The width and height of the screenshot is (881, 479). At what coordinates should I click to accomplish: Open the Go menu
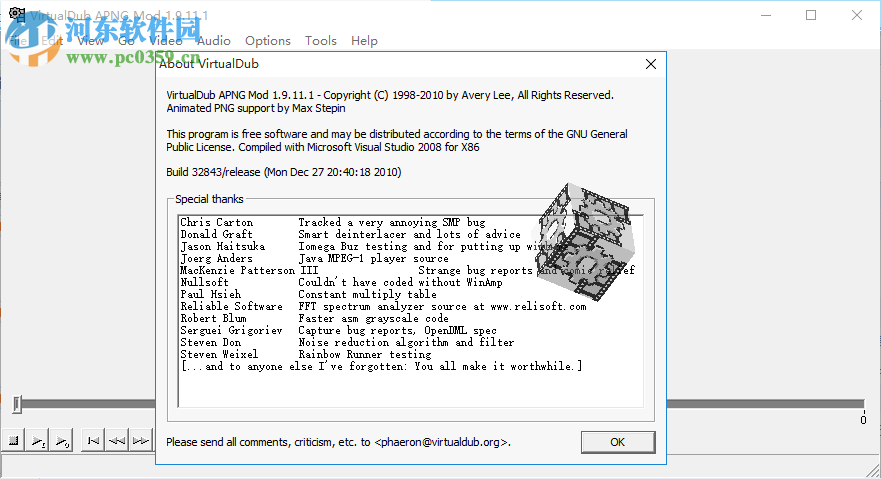coord(126,41)
